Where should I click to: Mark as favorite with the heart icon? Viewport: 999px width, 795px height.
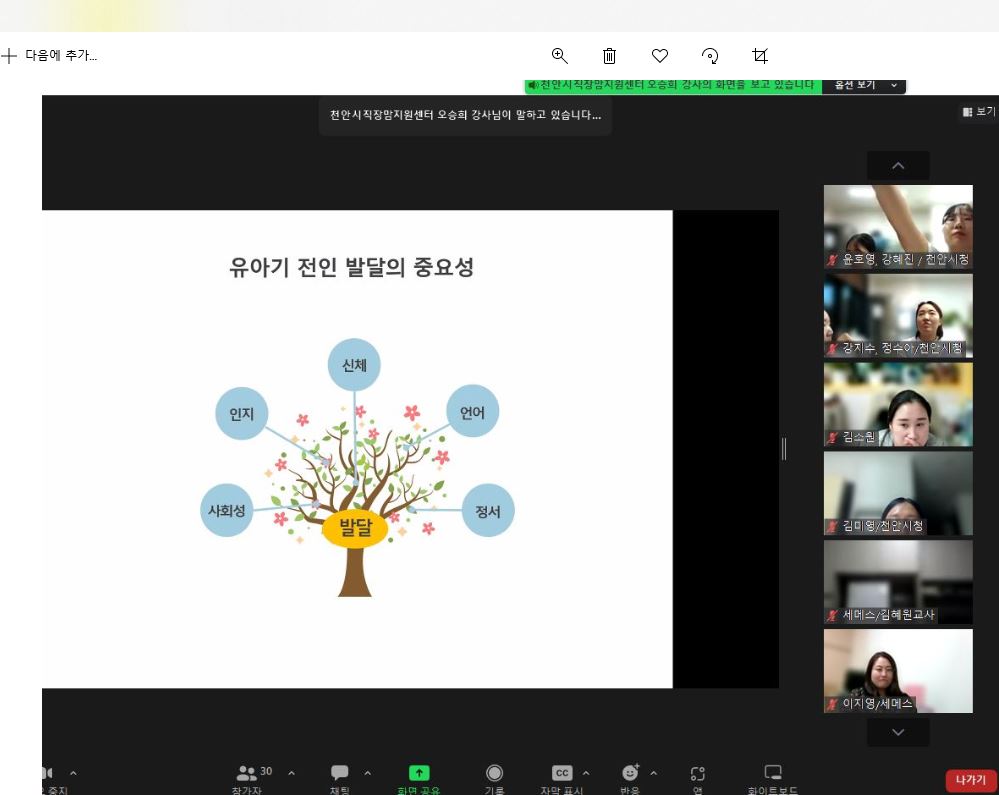pos(660,56)
